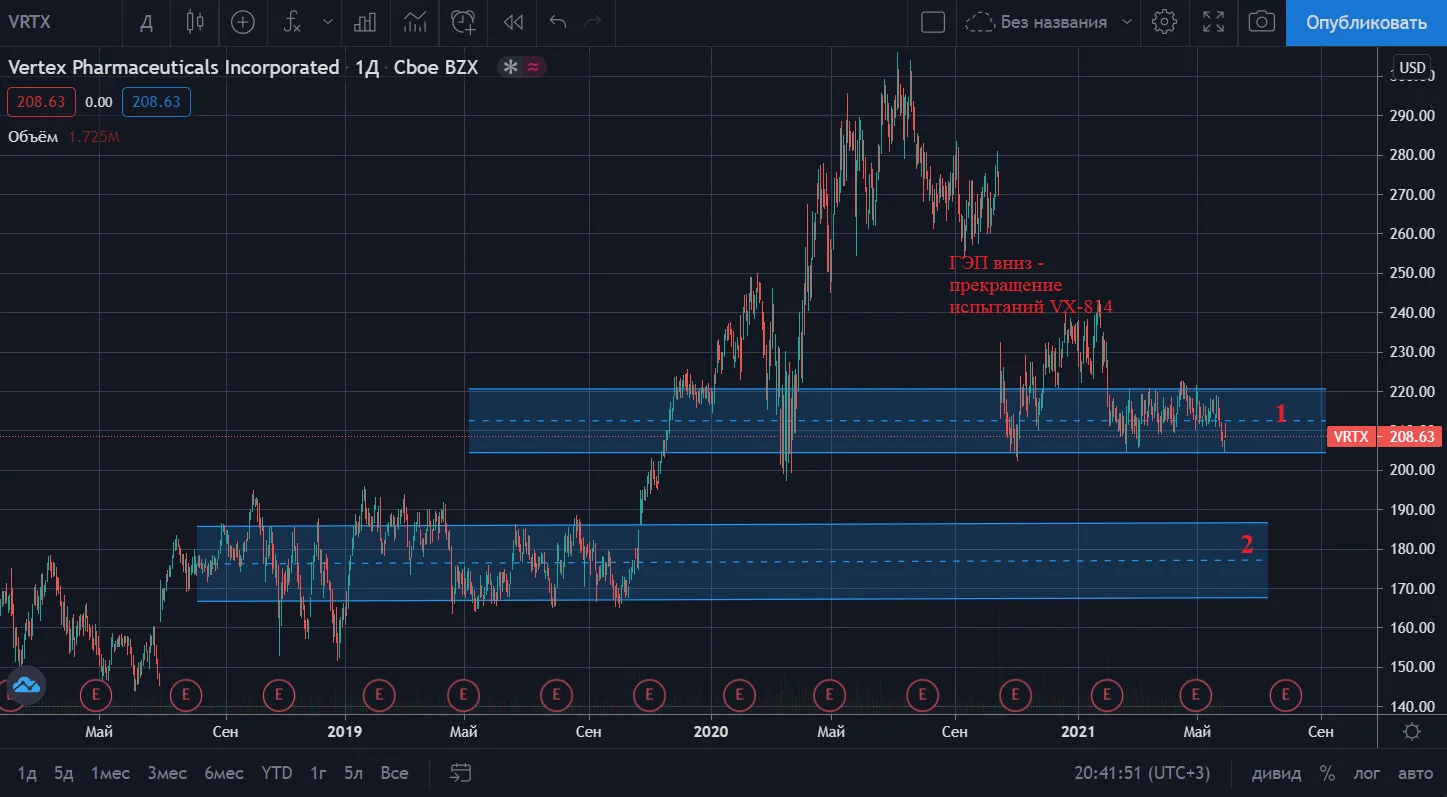The width and height of the screenshot is (1447, 797).
Task: Select the YTD time range
Action: (x=277, y=773)
